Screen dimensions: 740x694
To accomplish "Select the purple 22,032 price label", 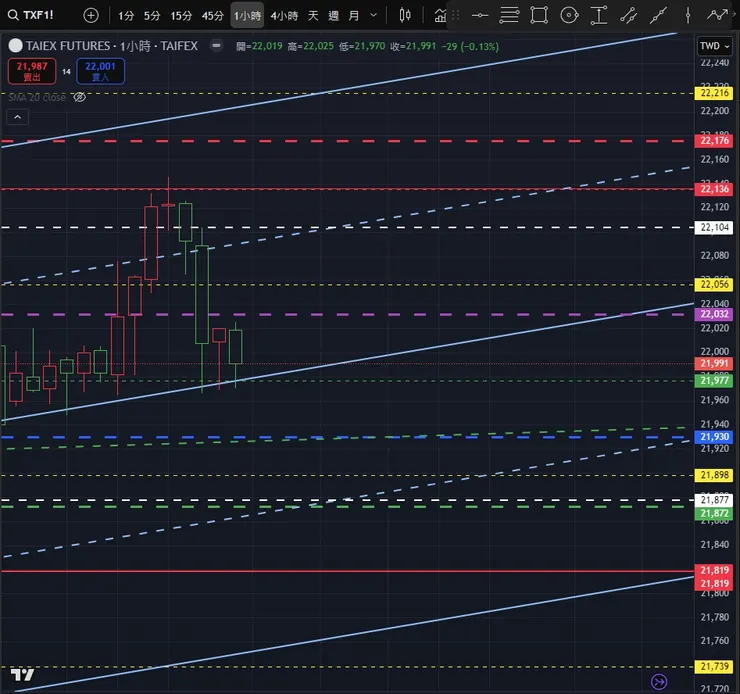I will 714,314.
